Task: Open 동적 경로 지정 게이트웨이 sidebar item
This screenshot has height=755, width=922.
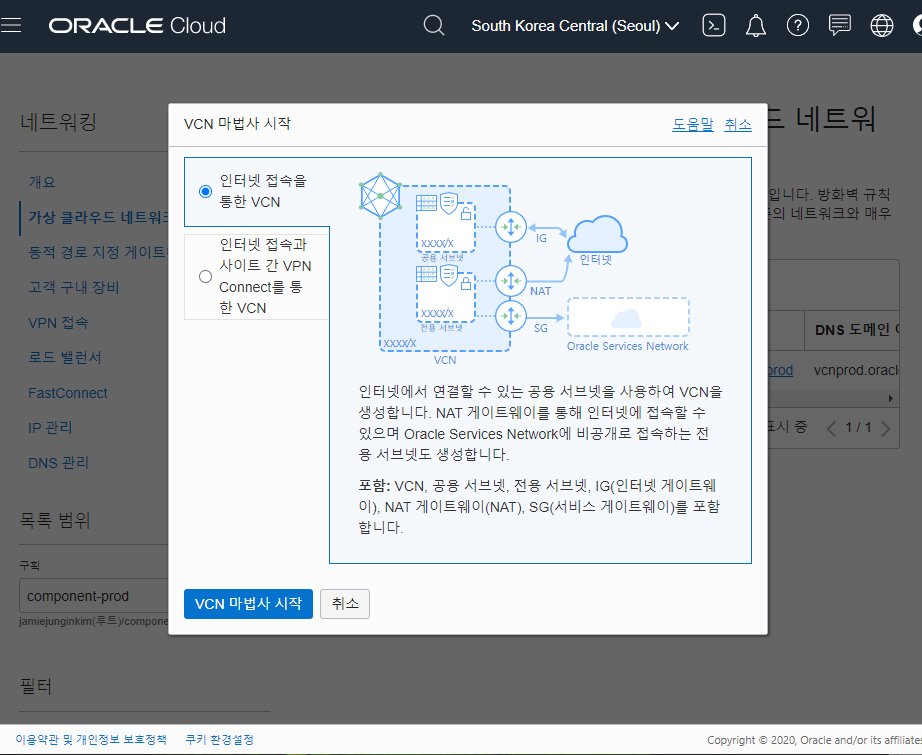Action: pyautogui.click(x=98, y=252)
